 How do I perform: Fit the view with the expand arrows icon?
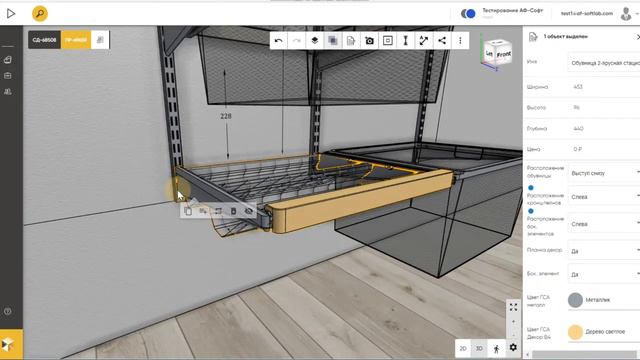[513, 307]
